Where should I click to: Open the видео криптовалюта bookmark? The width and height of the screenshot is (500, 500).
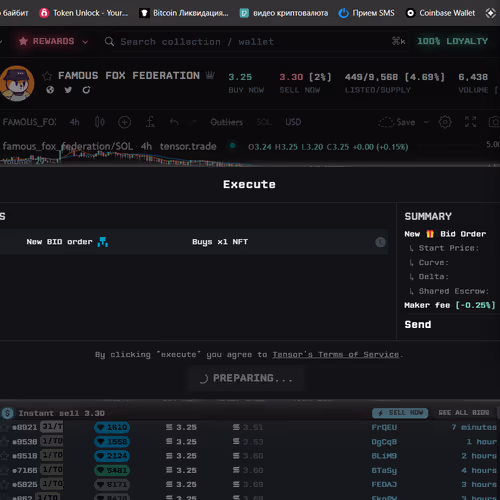[284, 13]
